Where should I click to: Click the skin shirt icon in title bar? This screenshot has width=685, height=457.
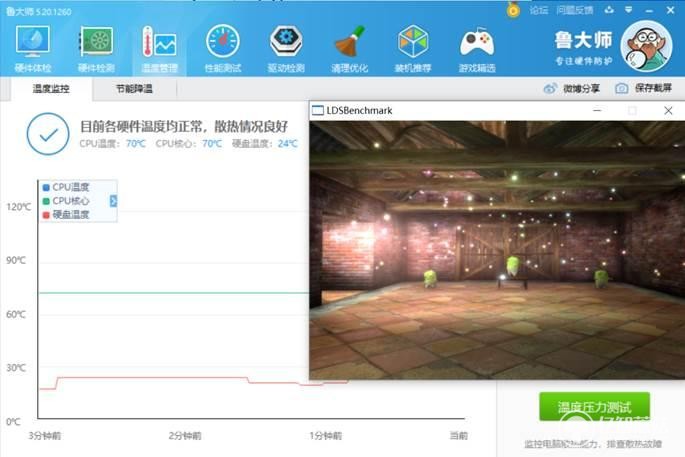coord(609,10)
